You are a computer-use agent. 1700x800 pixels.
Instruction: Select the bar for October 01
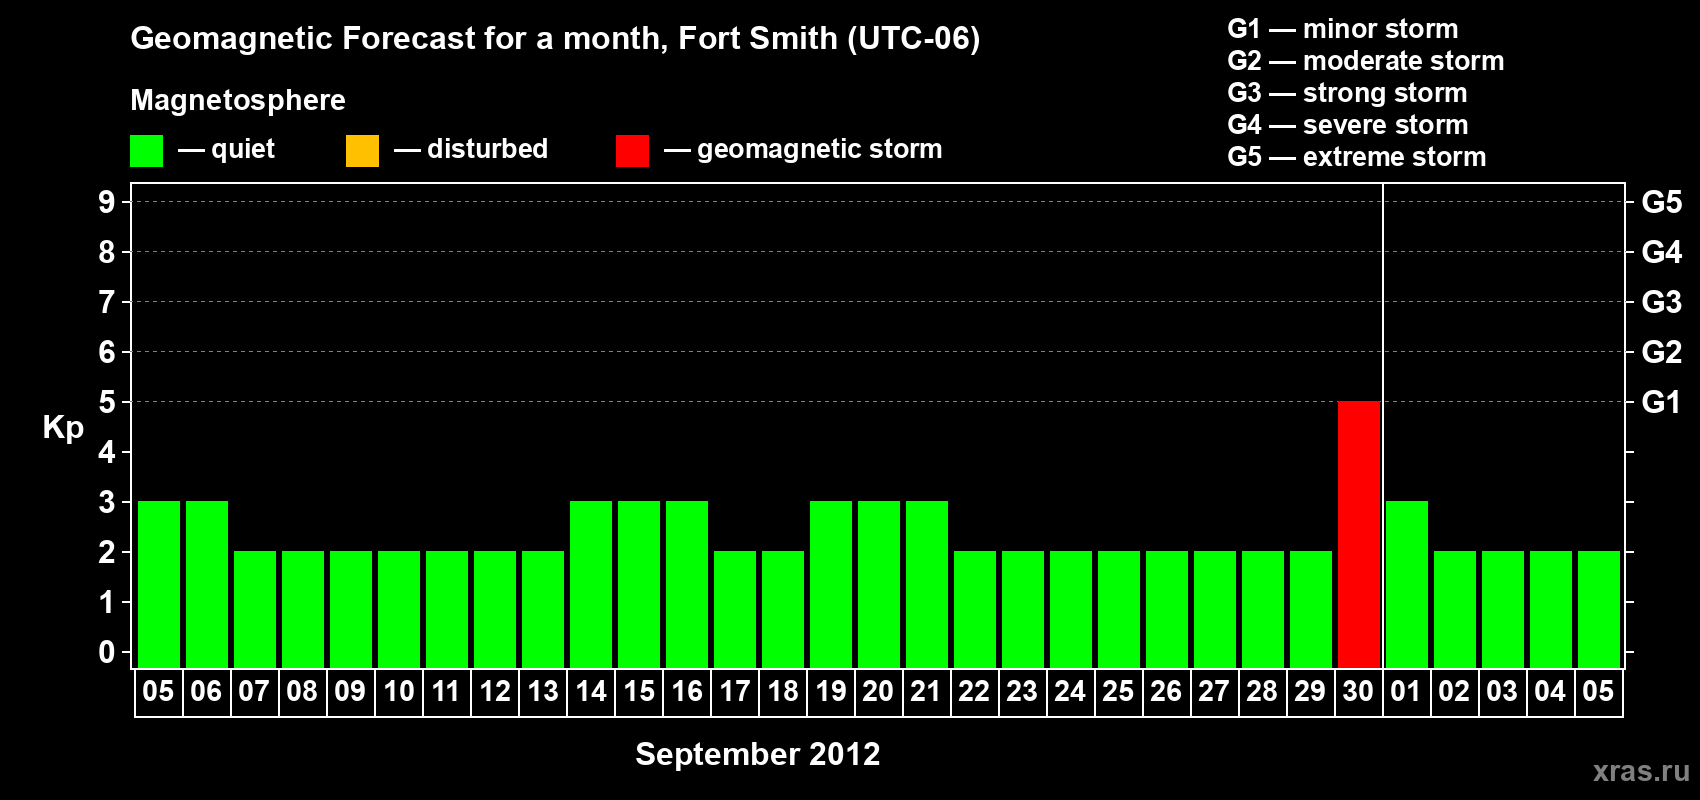click(1407, 584)
